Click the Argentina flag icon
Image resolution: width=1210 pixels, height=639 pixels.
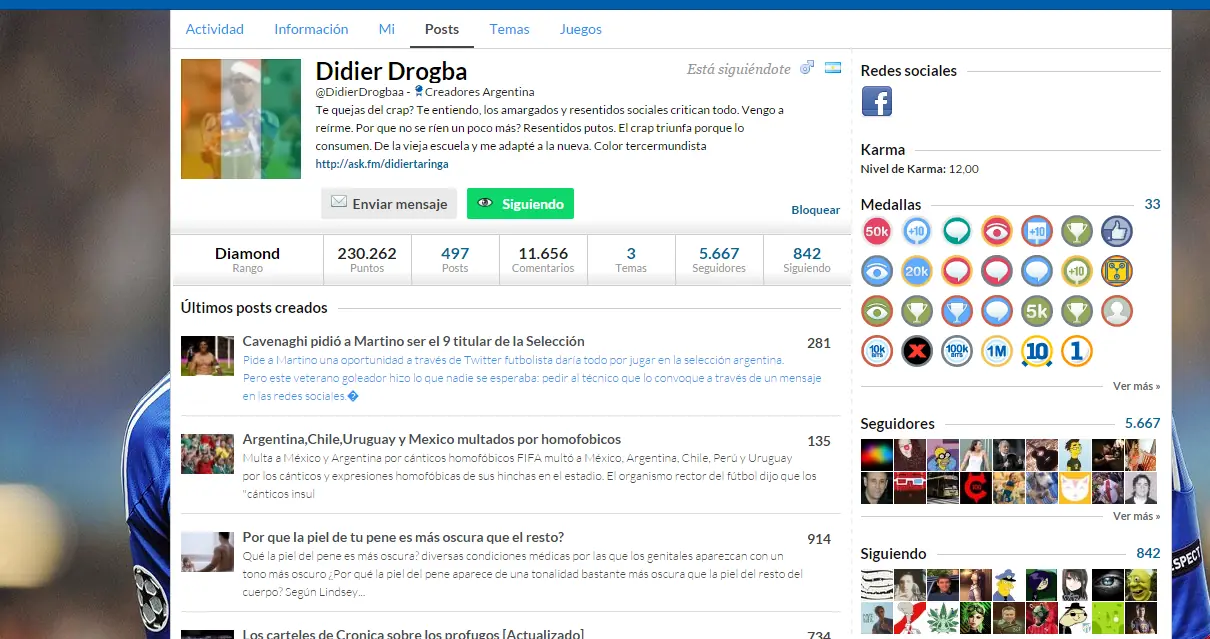pos(833,68)
